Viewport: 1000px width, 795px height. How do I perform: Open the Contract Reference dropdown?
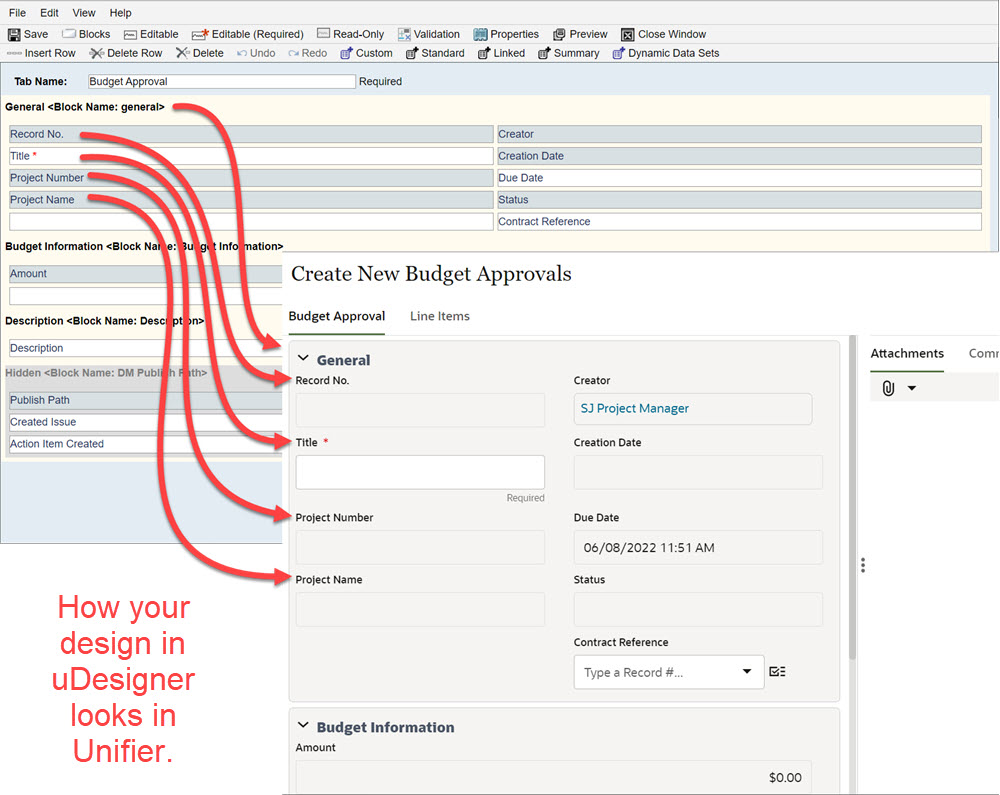(x=746, y=672)
